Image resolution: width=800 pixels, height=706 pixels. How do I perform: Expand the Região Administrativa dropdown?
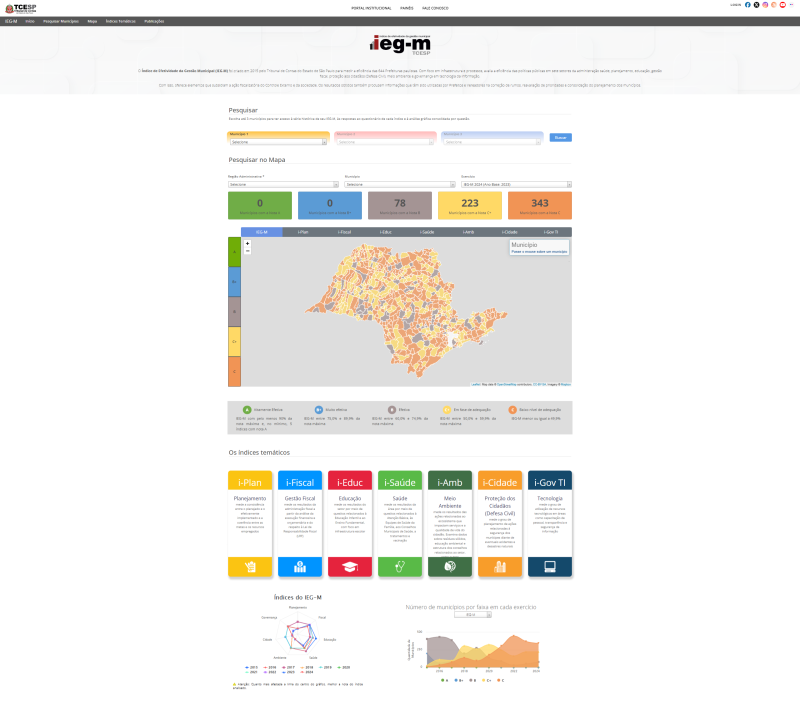[x=283, y=184]
